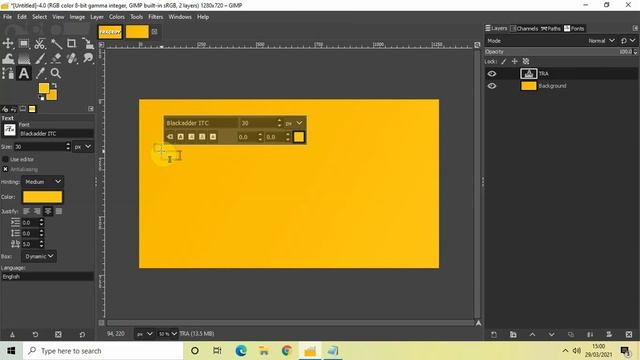Viewport: 640px width, 360px height.
Task: Hide the TRA text layer
Action: [492, 74]
